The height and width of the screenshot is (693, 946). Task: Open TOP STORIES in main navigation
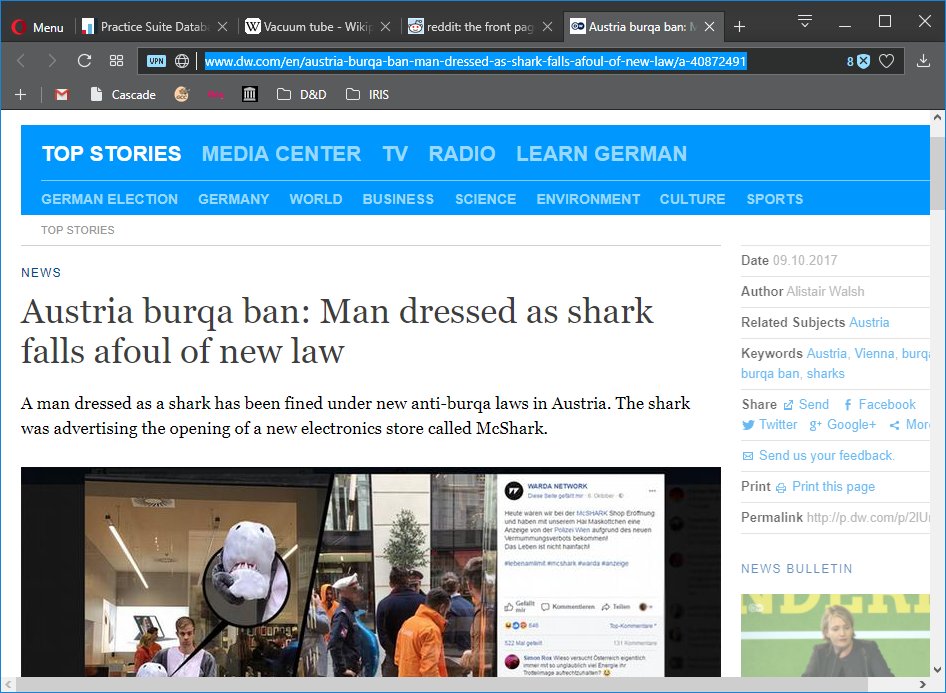pyautogui.click(x=112, y=154)
